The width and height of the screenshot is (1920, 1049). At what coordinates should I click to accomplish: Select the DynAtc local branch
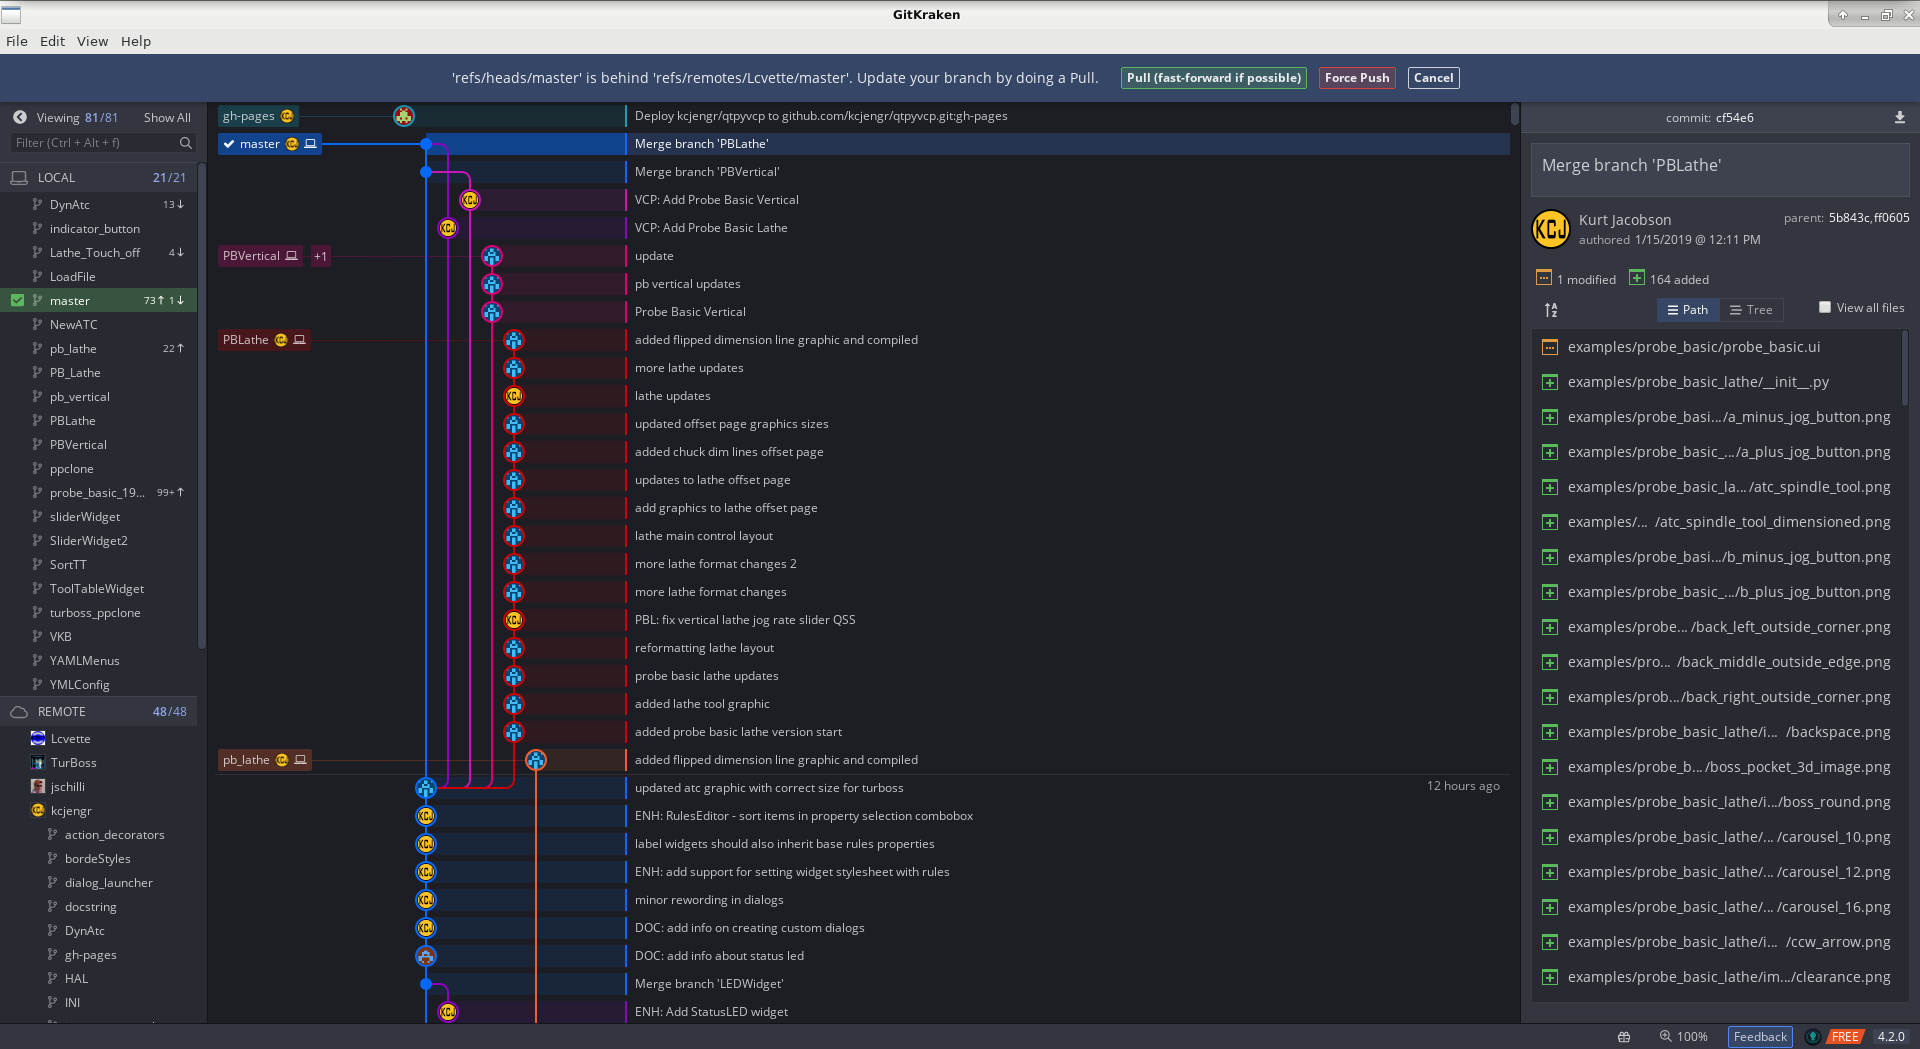pyautogui.click(x=98, y=205)
